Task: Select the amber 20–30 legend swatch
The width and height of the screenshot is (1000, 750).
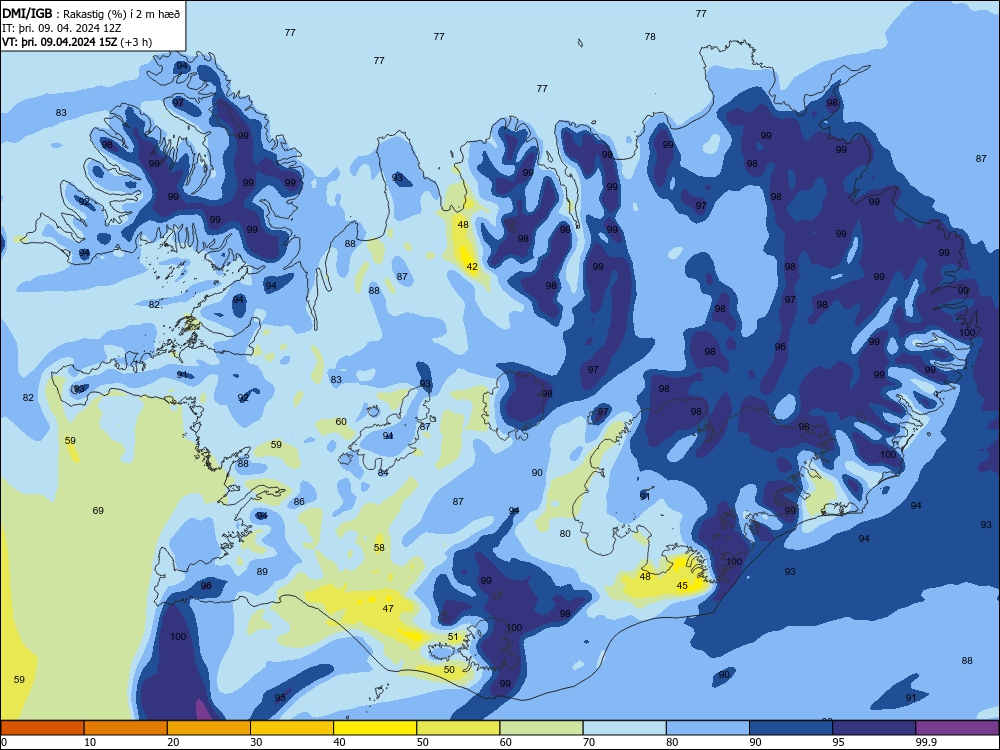Action: tap(209, 728)
